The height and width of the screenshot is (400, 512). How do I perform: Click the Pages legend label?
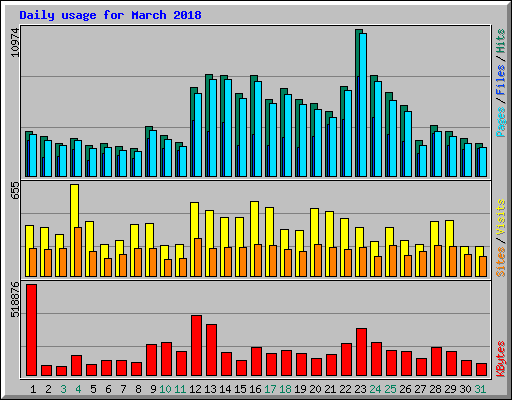click(501, 122)
